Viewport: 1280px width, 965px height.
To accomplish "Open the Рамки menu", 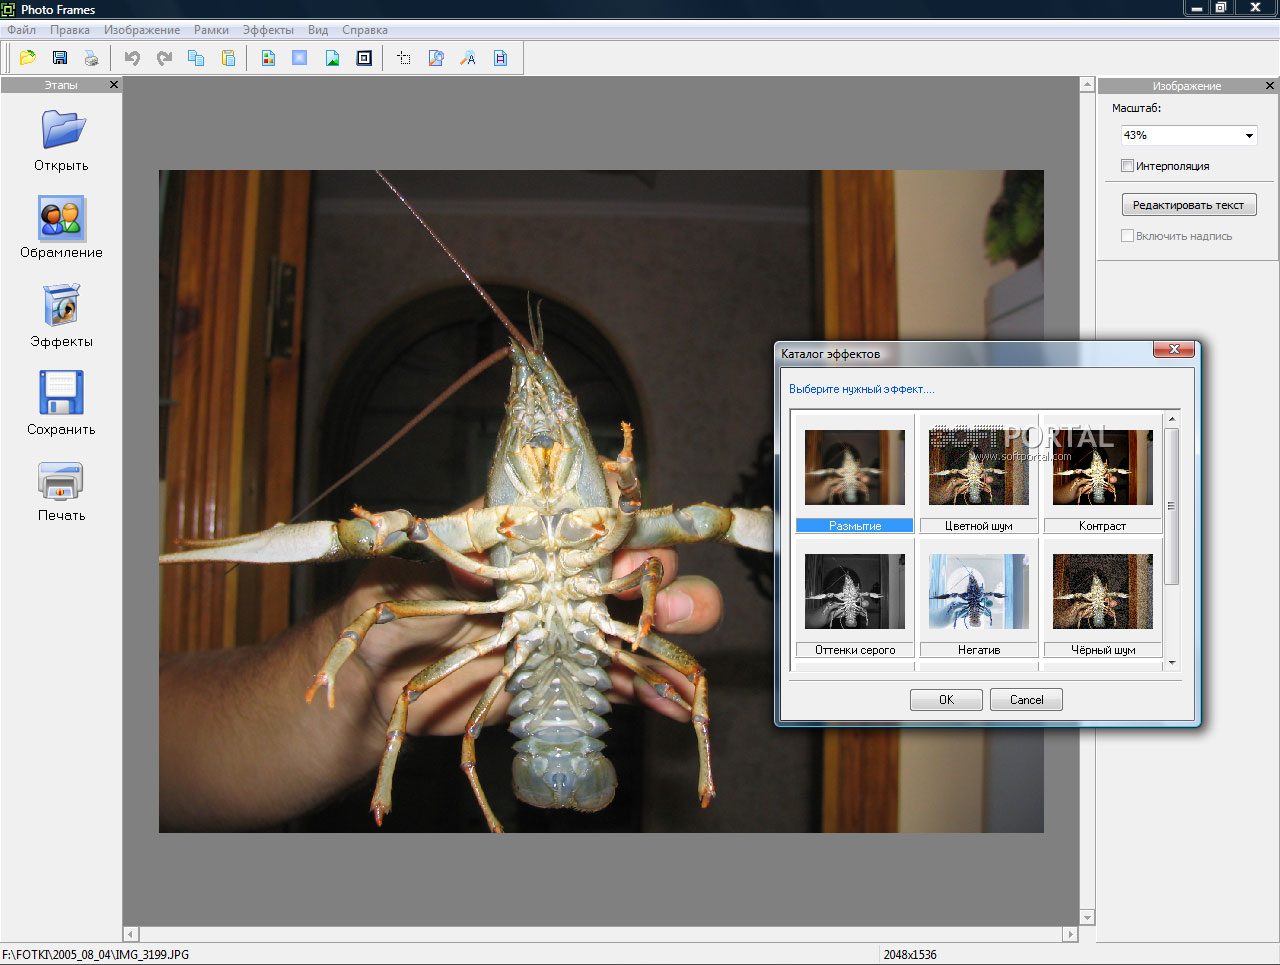I will 211,30.
